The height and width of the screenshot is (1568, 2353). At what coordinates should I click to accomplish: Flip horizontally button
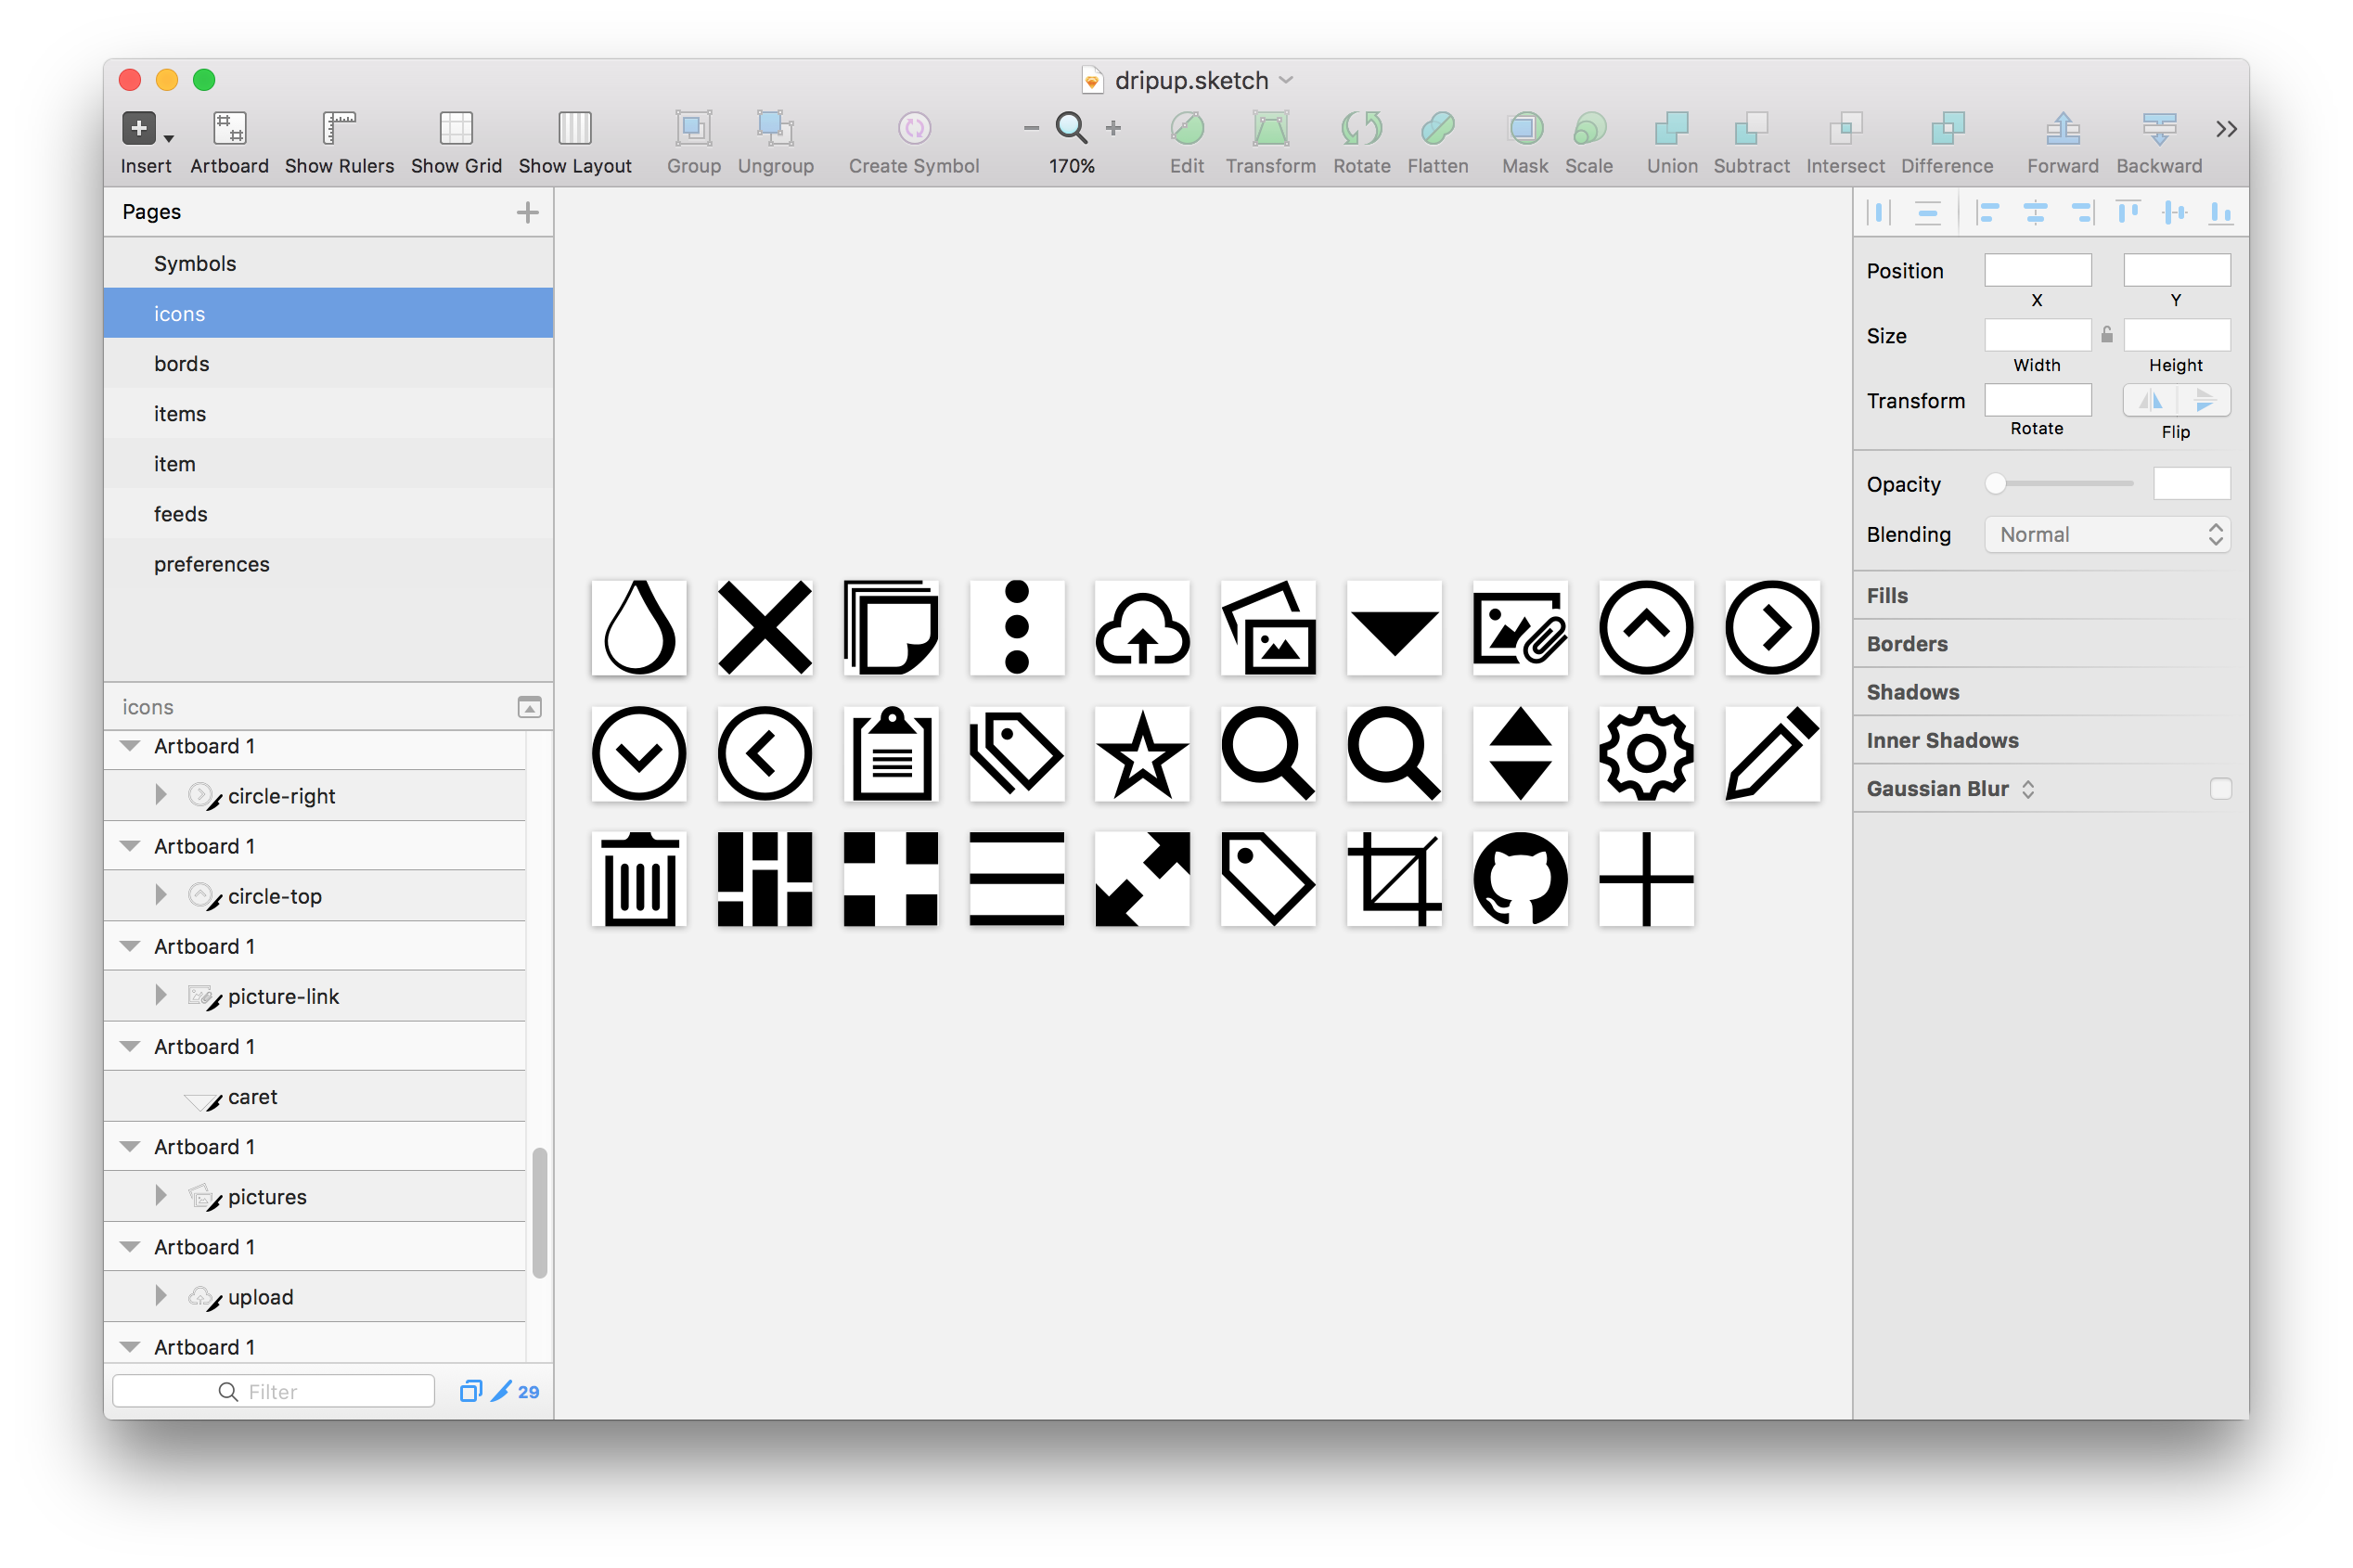[x=2150, y=400]
